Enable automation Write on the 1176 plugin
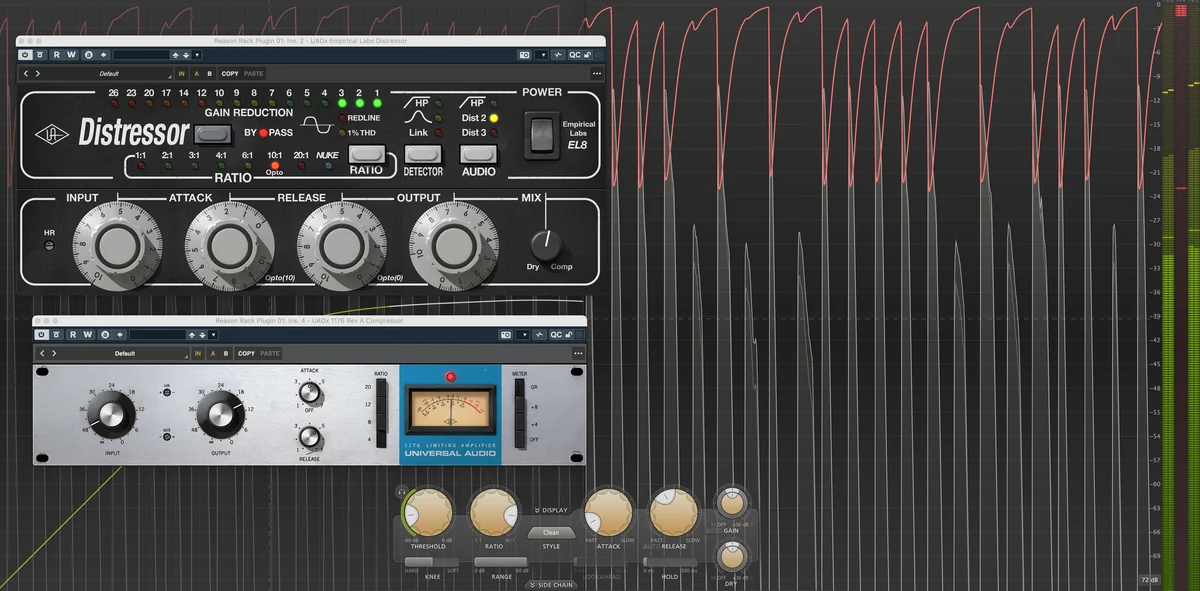 point(88,335)
